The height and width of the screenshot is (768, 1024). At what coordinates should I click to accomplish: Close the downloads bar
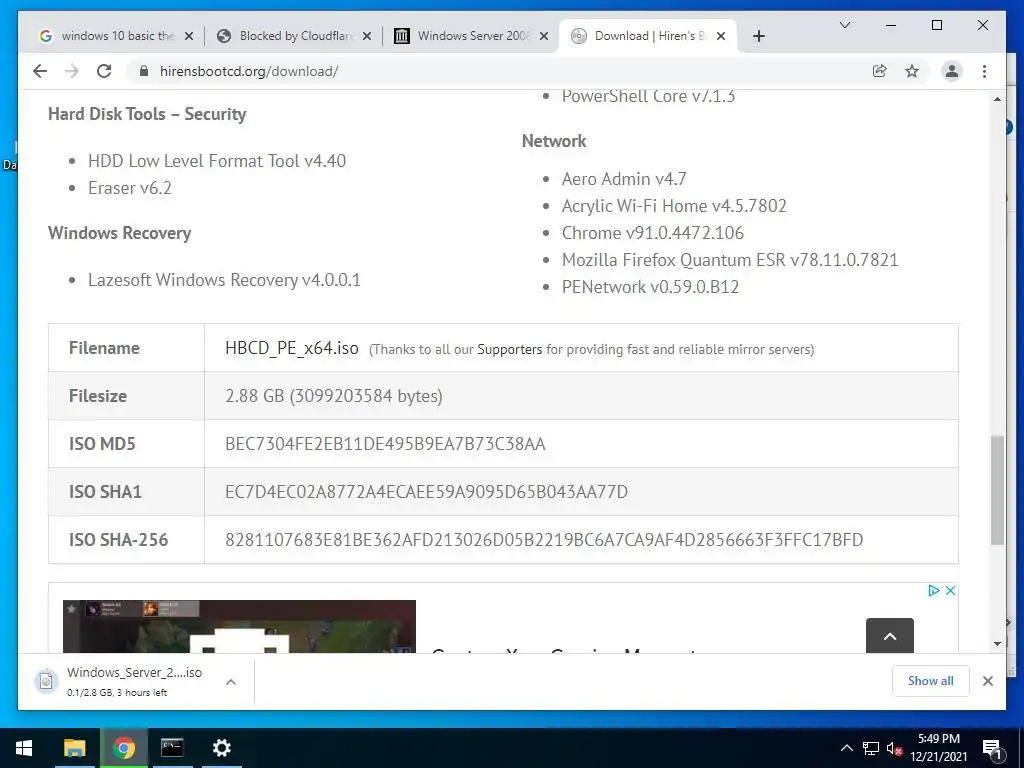[987, 681]
